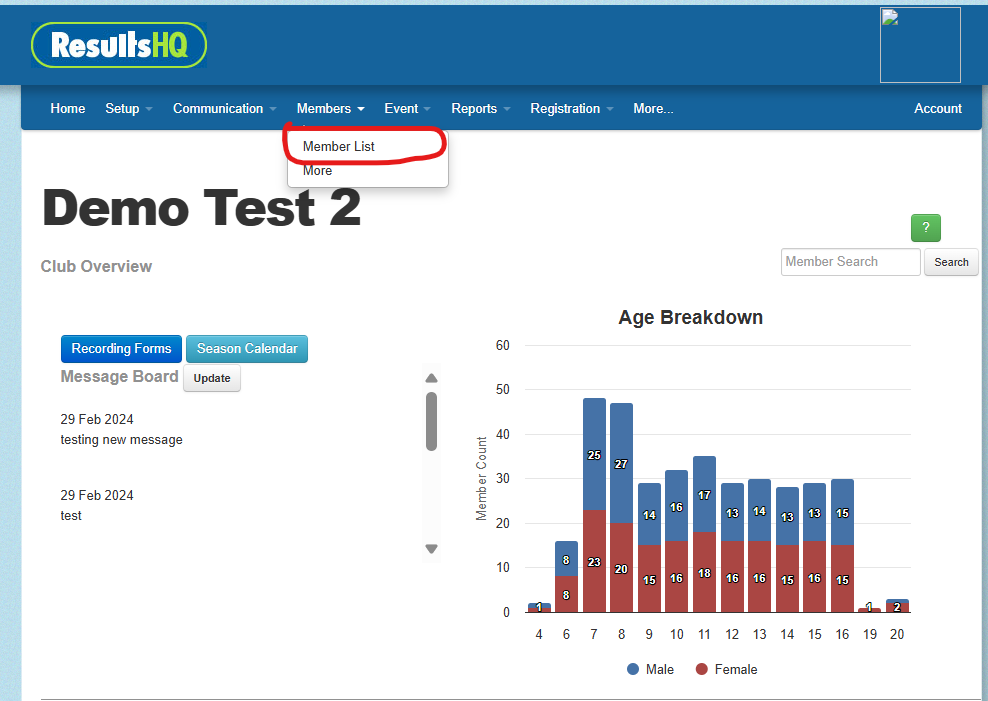
Task: Go to the Home page
Action: [x=68, y=108]
